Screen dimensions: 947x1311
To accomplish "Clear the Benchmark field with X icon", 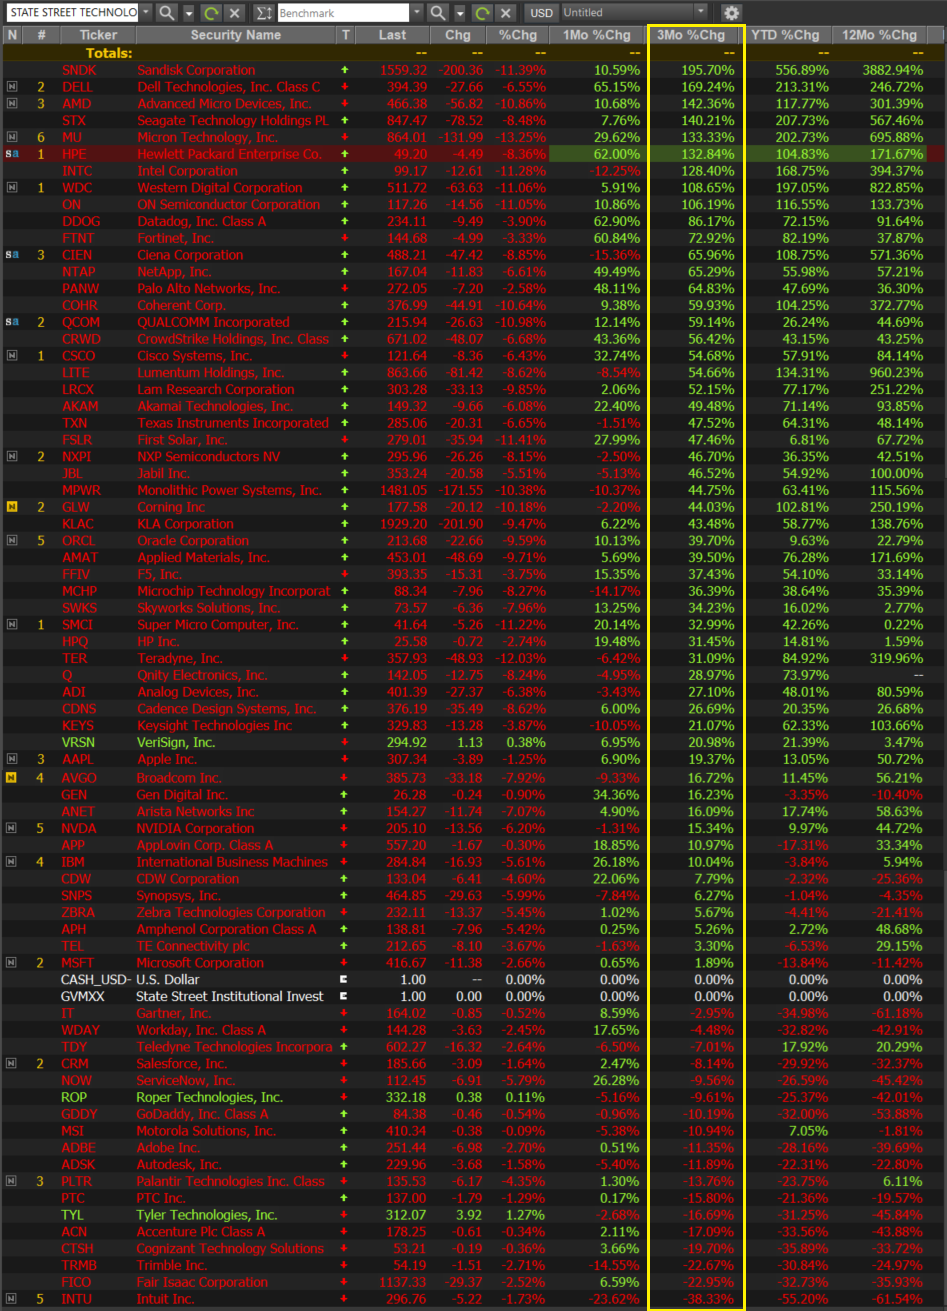I will [506, 13].
